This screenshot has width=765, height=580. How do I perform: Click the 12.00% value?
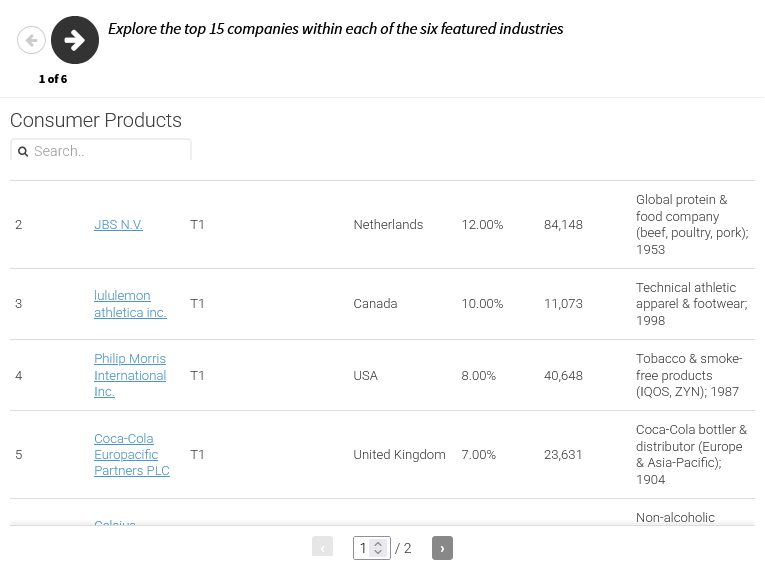coord(482,225)
